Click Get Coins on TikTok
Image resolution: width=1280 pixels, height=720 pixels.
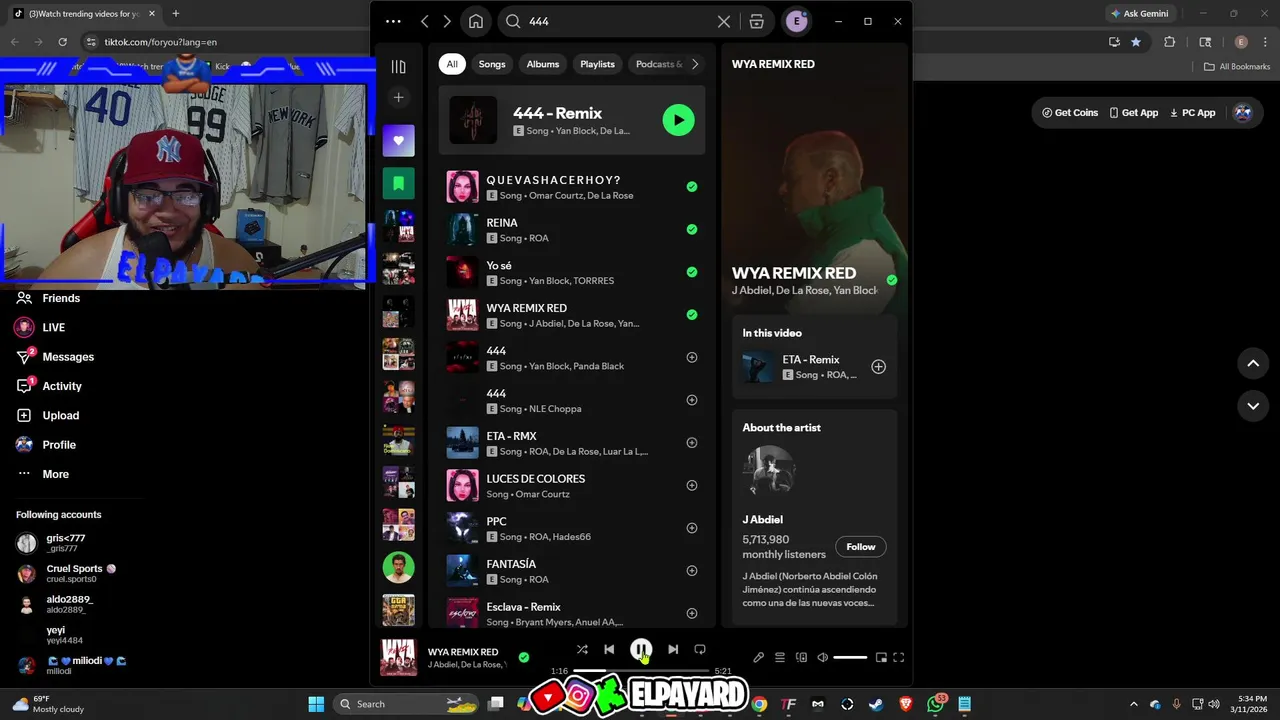pyautogui.click(x=1070, y=113)
